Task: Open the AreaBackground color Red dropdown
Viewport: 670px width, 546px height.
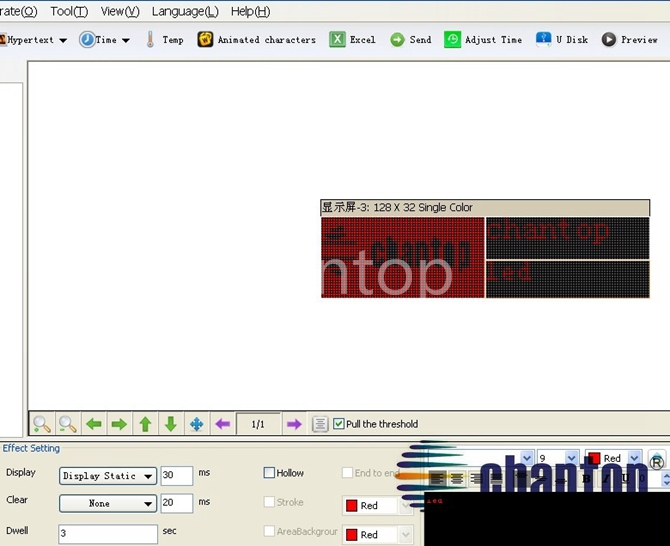Action: [x=405, y=534]
